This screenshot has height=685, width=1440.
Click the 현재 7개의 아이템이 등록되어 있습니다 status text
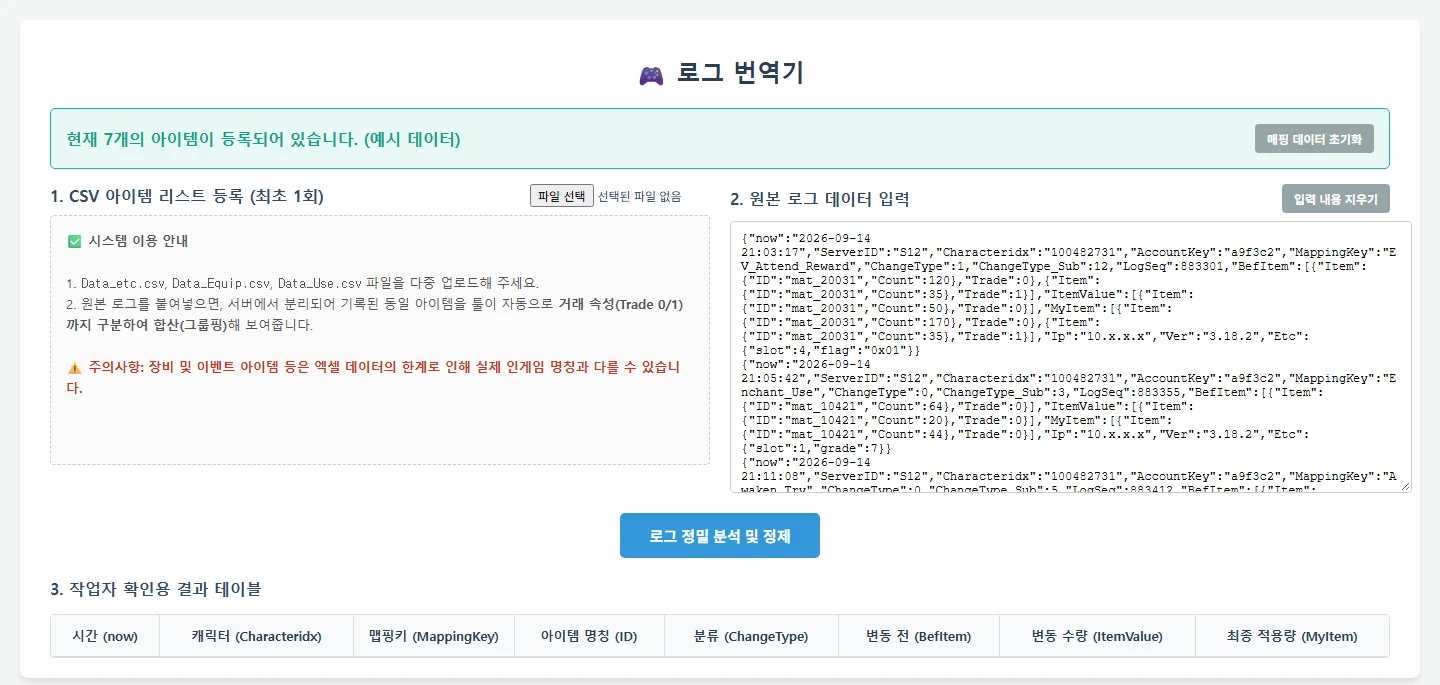pos(263,139)
